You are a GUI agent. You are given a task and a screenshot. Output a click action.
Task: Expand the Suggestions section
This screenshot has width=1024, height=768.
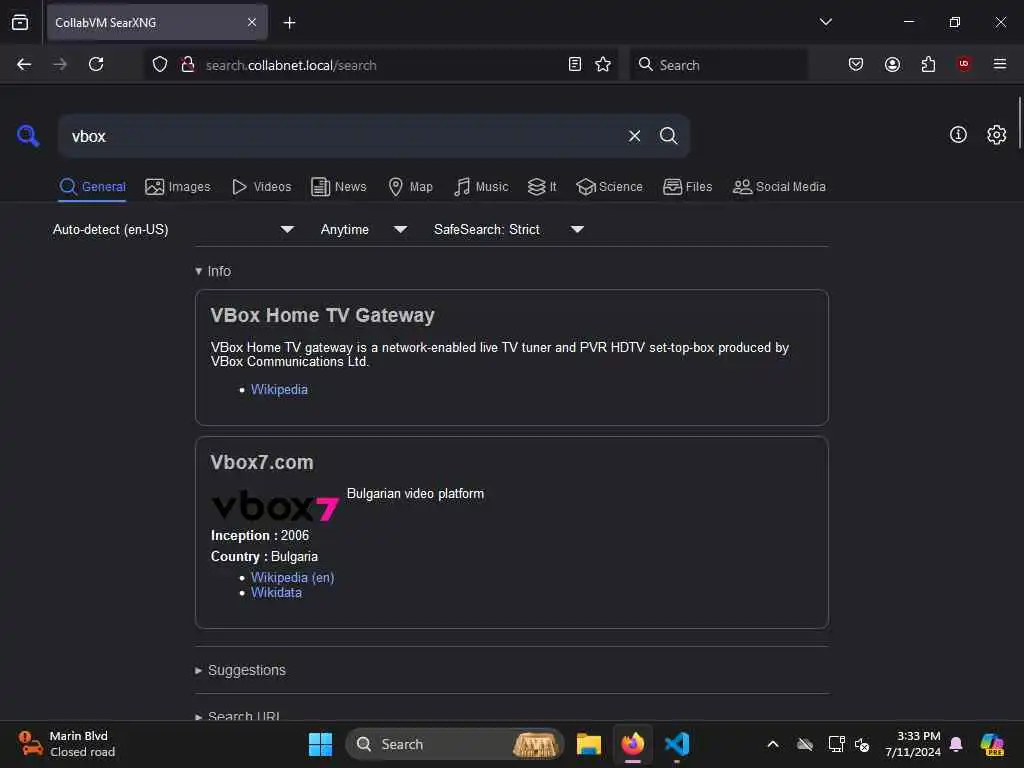tap(240, 670)
